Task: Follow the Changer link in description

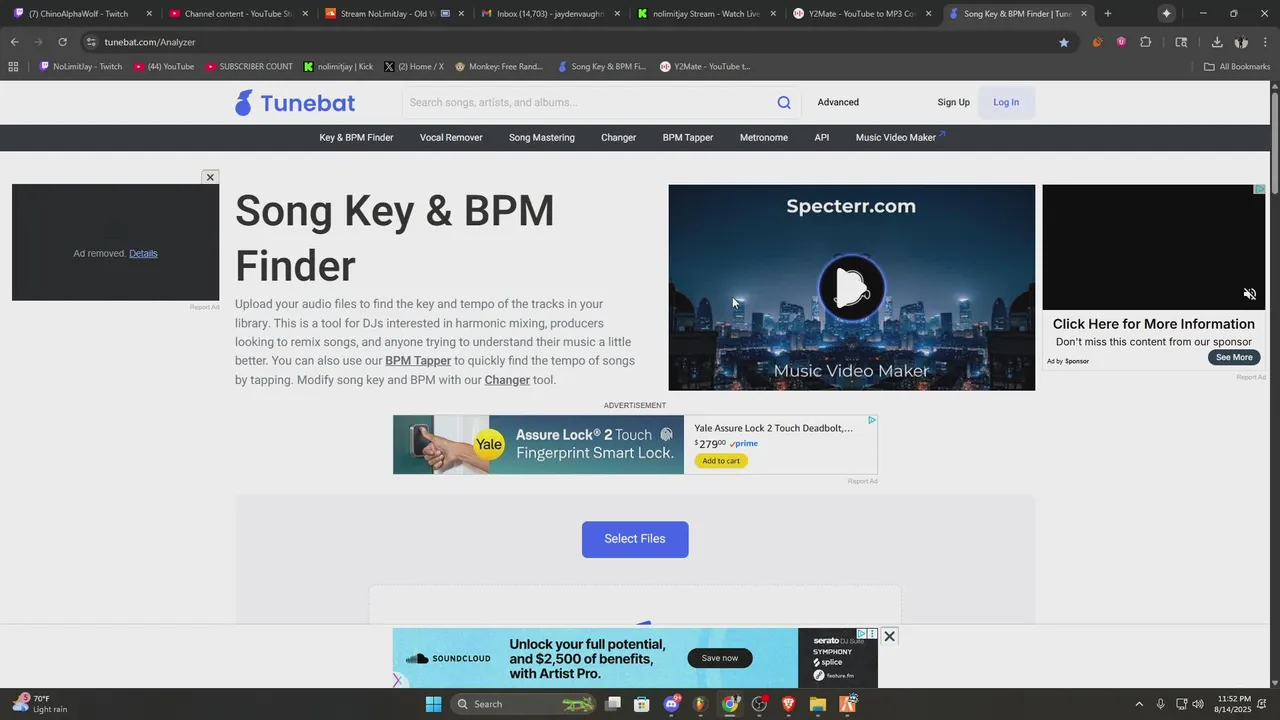Action: coord(507,380)
